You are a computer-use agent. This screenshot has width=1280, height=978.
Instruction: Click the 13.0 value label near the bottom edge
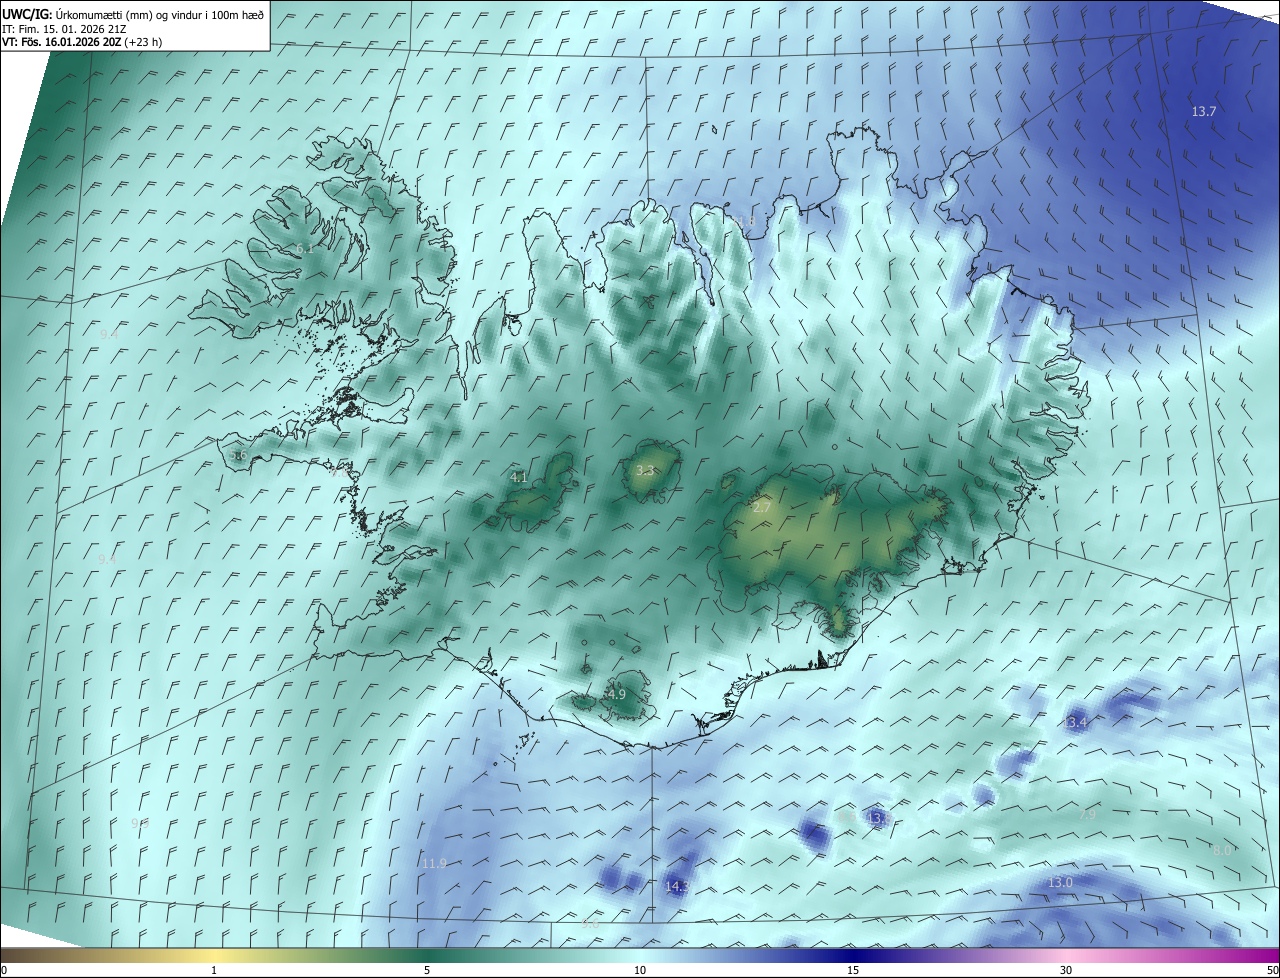[x=1060, y=883]
